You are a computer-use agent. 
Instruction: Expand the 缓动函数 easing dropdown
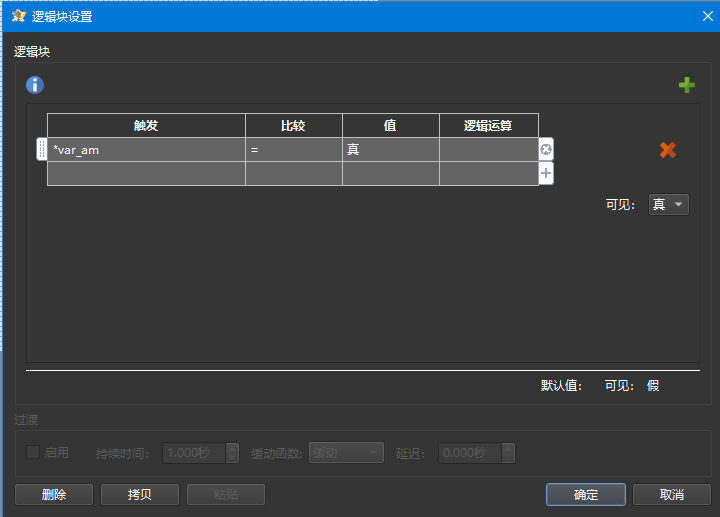pyautogui.click(x=346, y=453)
